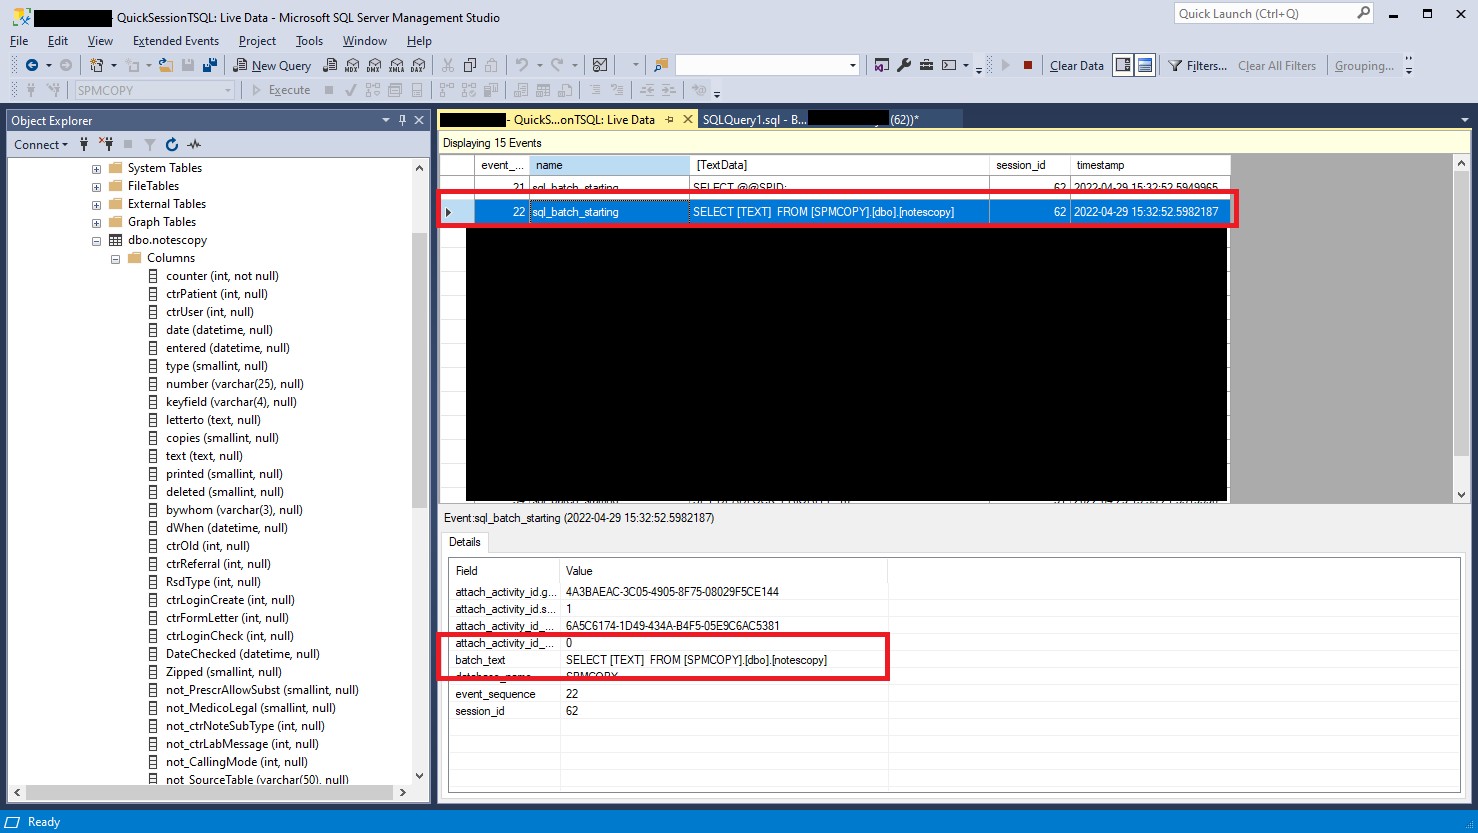This screenshot has width=1478, height=833.
Task: Click the MDX query icon
Action: point(352,66)
